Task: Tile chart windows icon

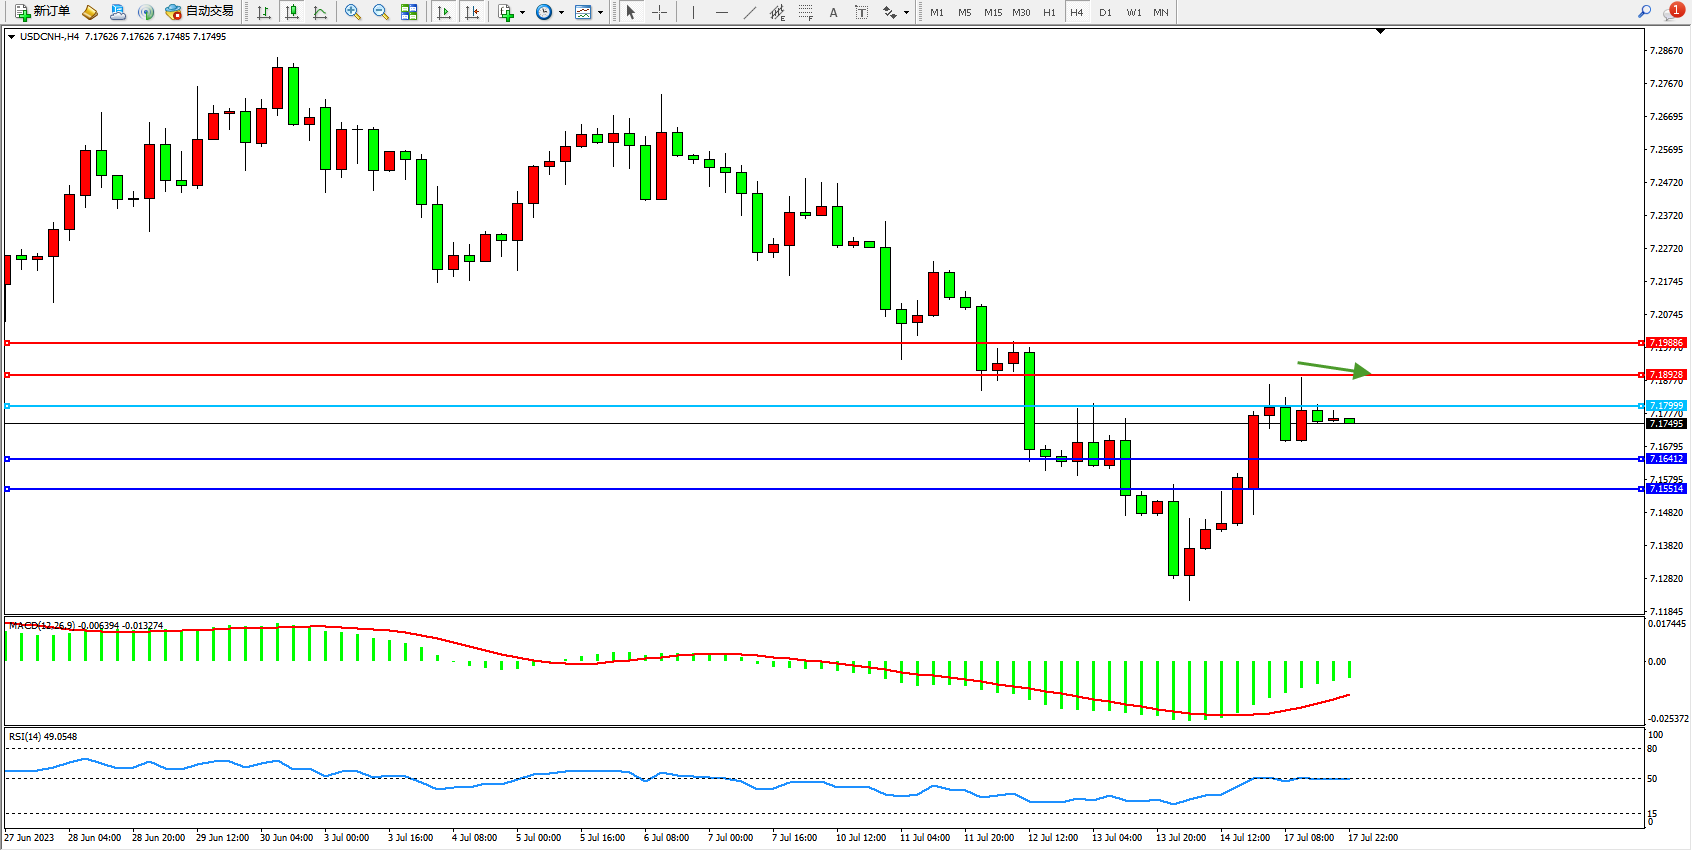Action: 409,12
